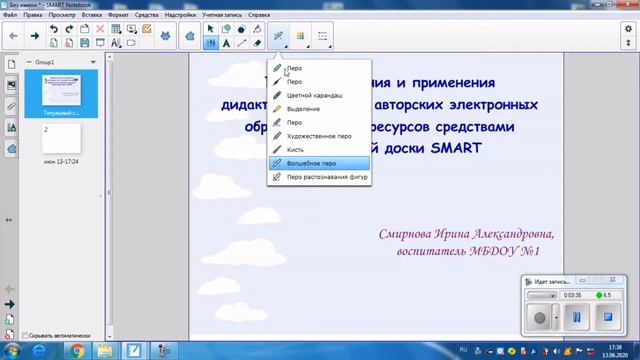This screenshot has height=360, width=640.
Task: Expand the pen types dropdown button
Action: coord(279,36)
